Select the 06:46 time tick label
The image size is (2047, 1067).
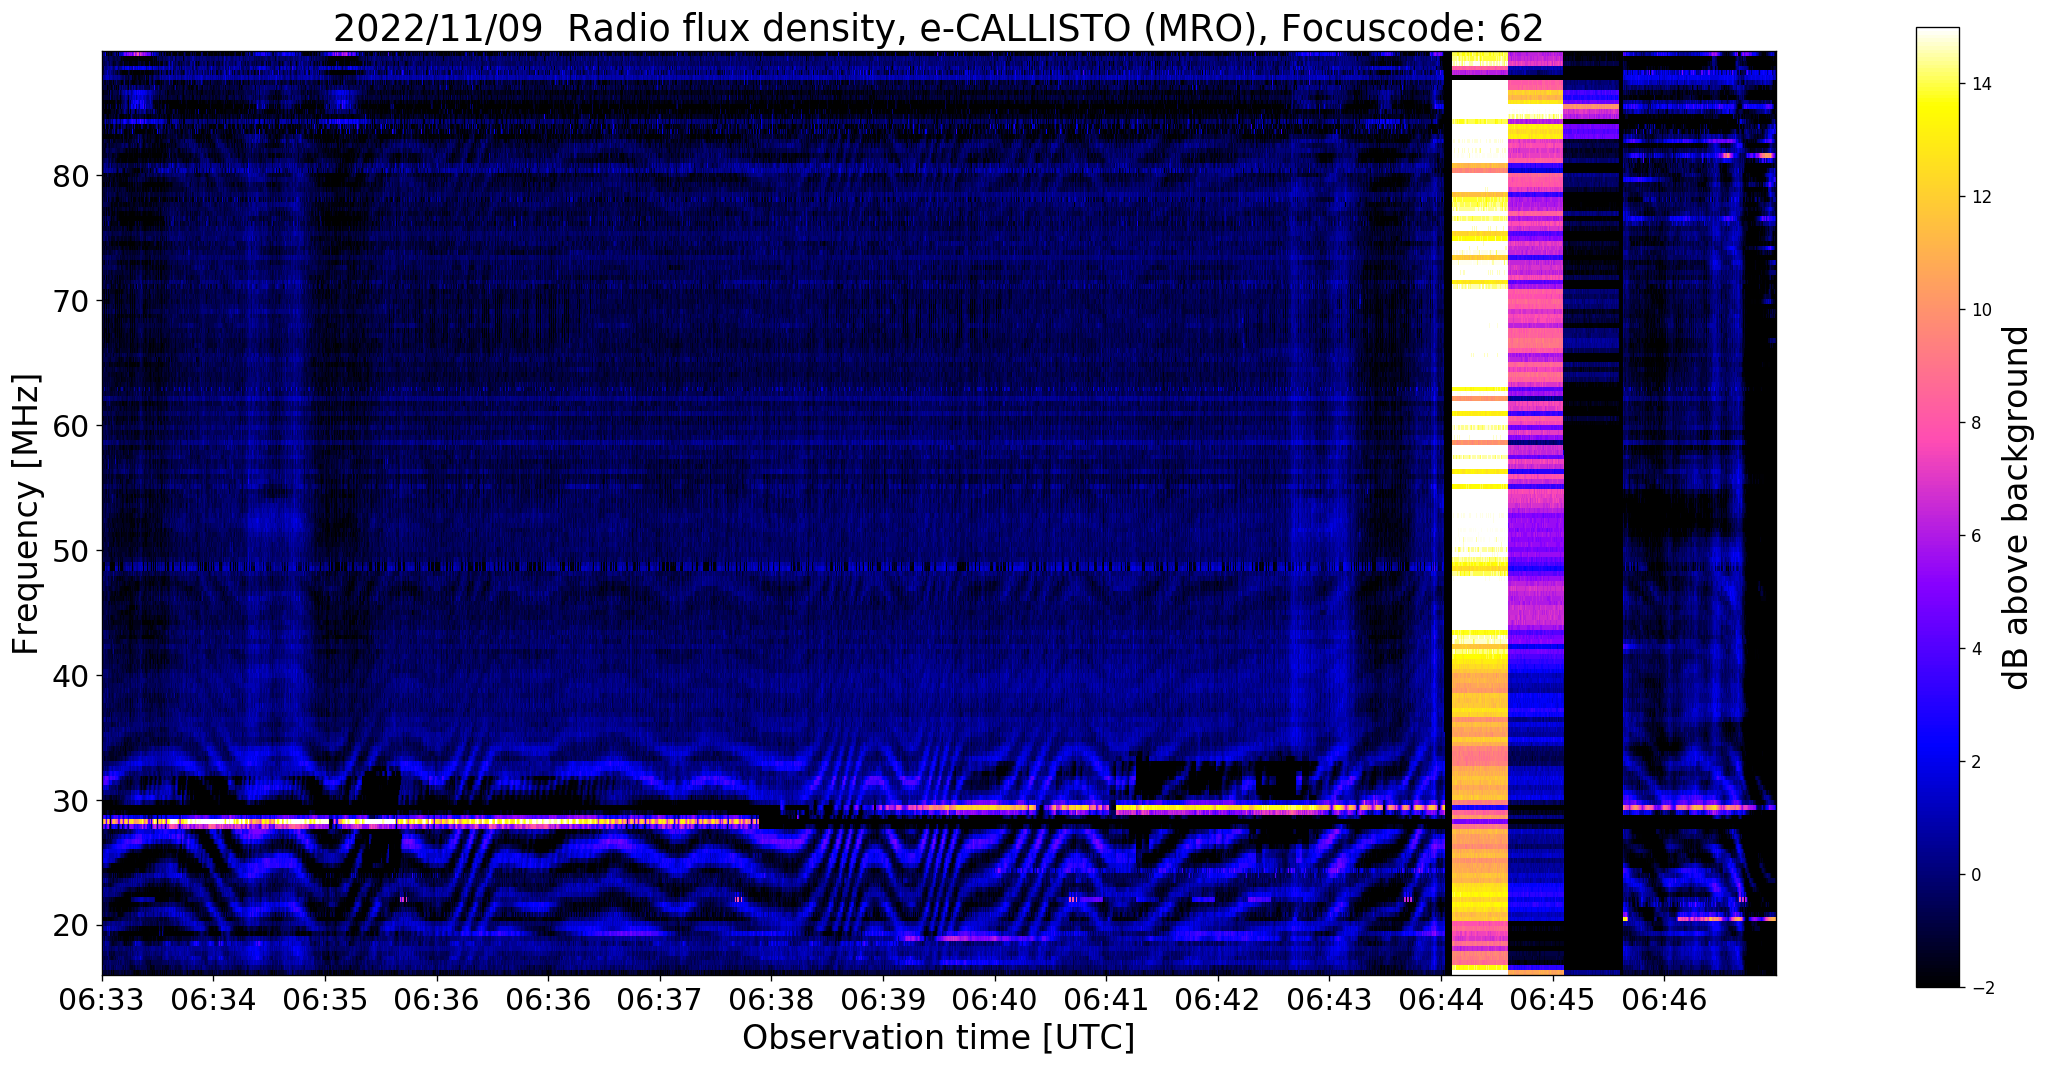(1664, 1000)
